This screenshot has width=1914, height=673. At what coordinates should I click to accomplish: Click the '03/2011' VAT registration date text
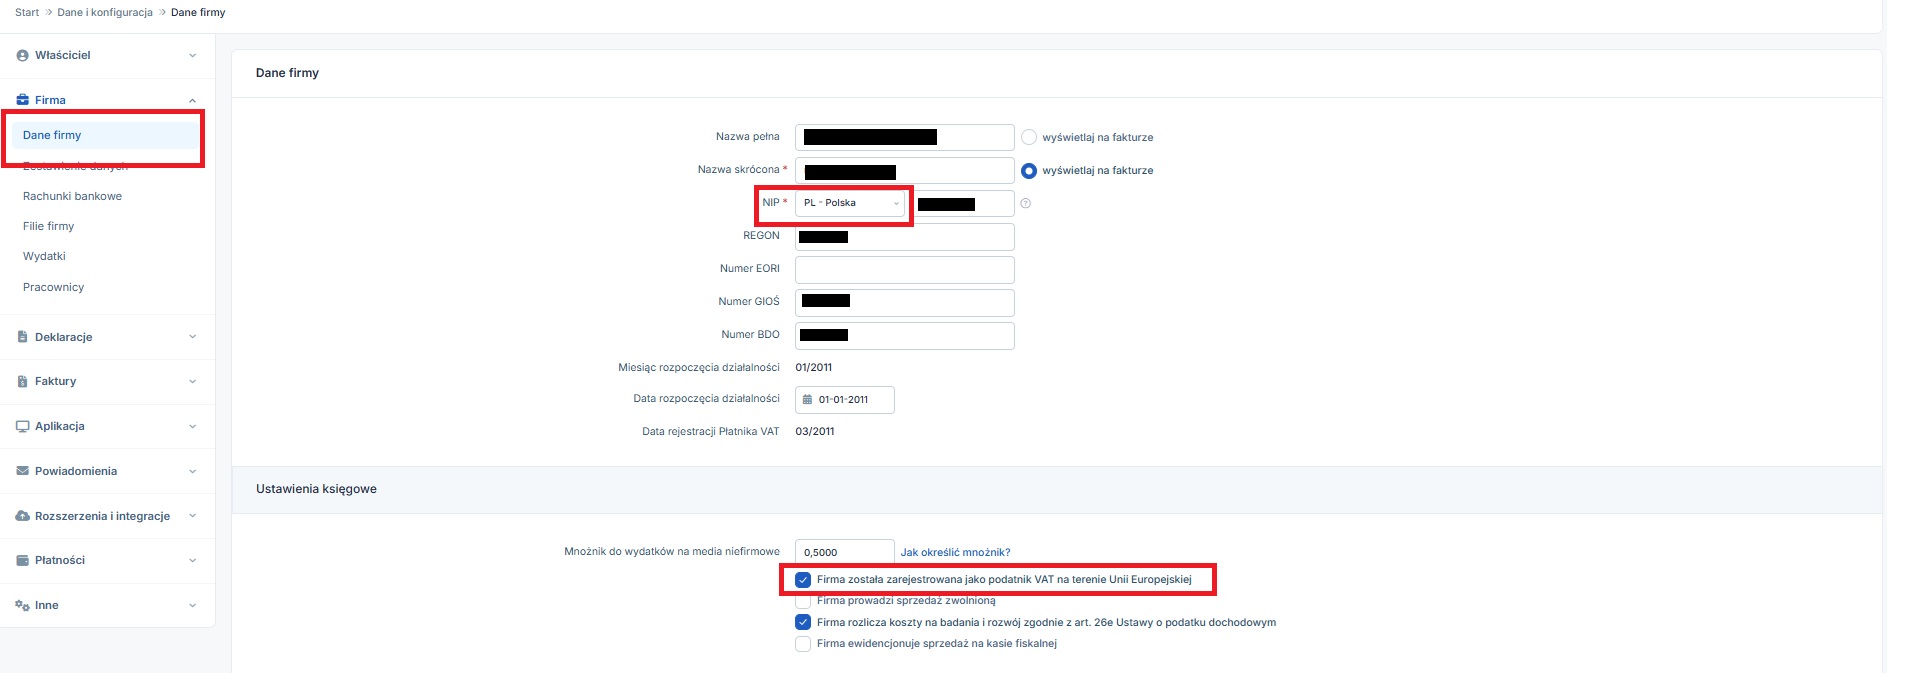pyautogui.click(x=815, y=432)
